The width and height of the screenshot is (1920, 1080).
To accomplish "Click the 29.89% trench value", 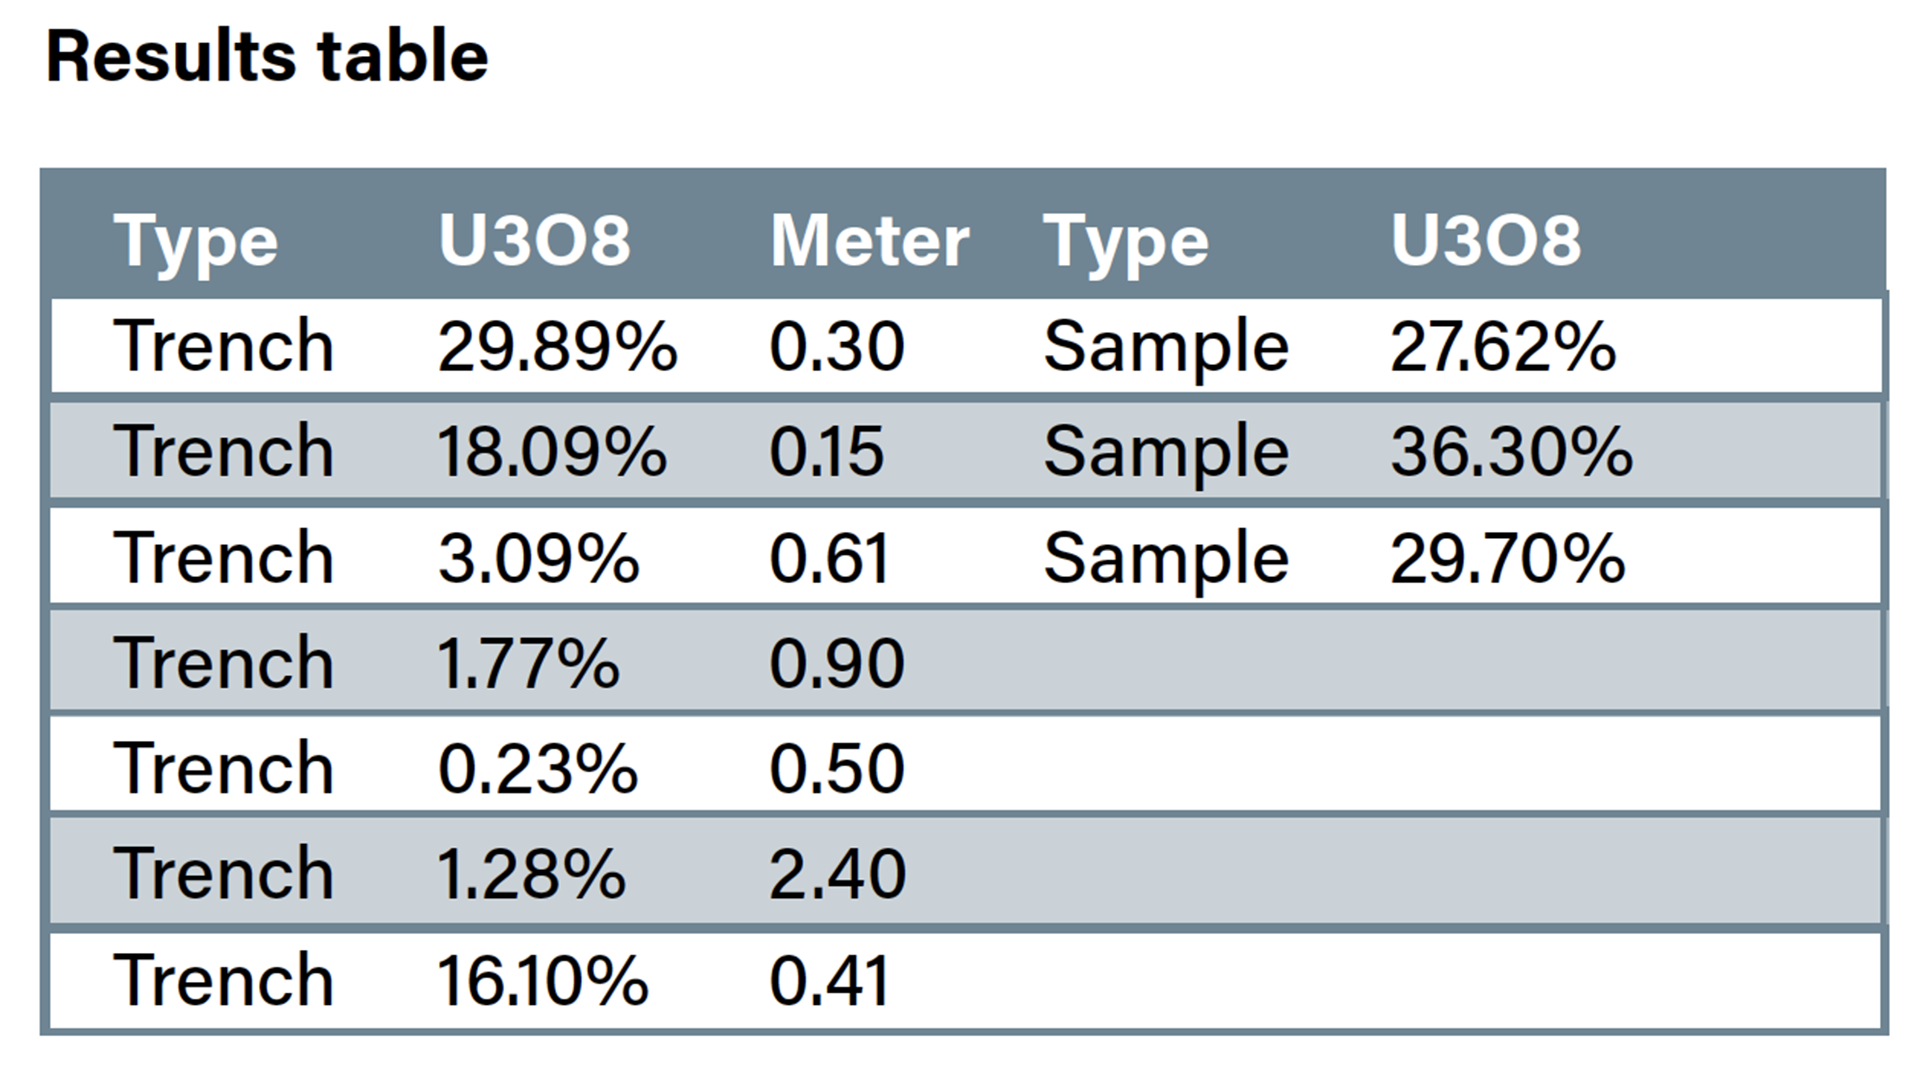I will point(557,347).
